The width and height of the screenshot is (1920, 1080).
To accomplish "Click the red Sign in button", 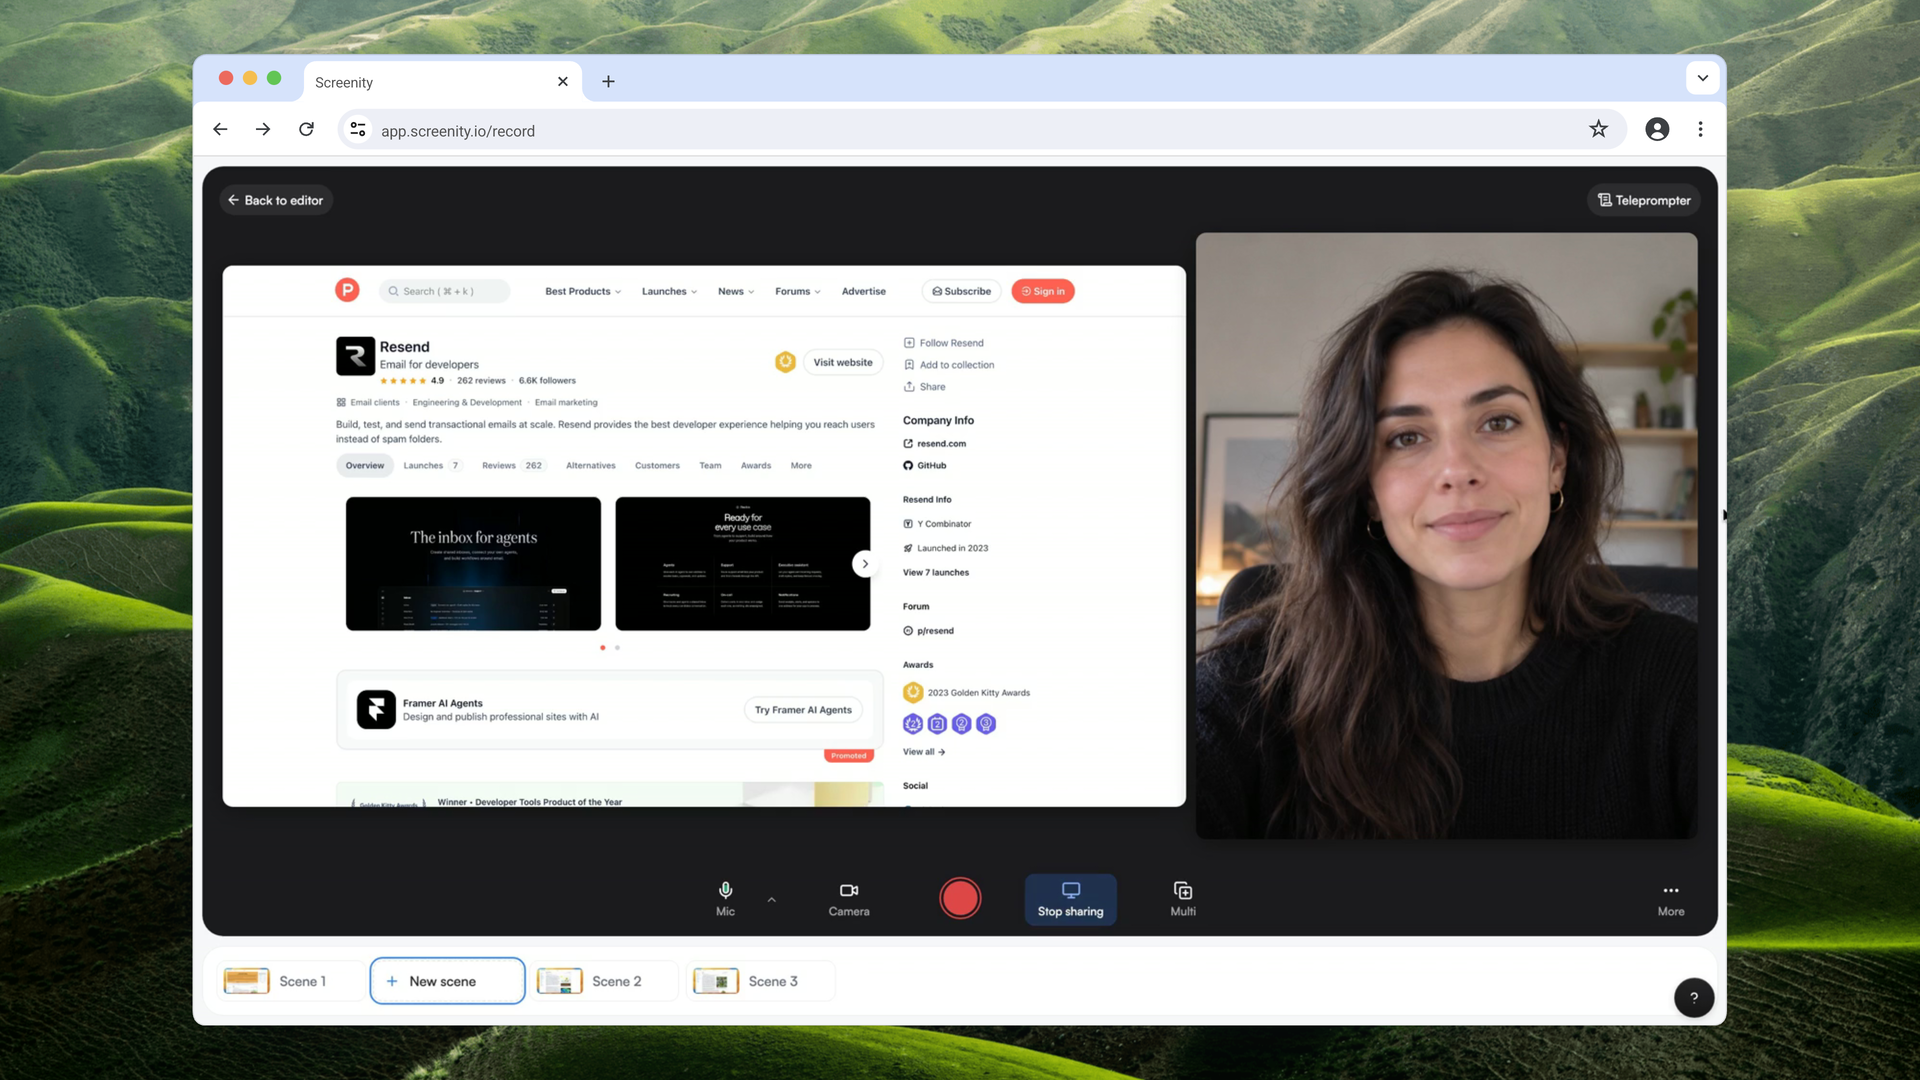I will coord(1043,291).
